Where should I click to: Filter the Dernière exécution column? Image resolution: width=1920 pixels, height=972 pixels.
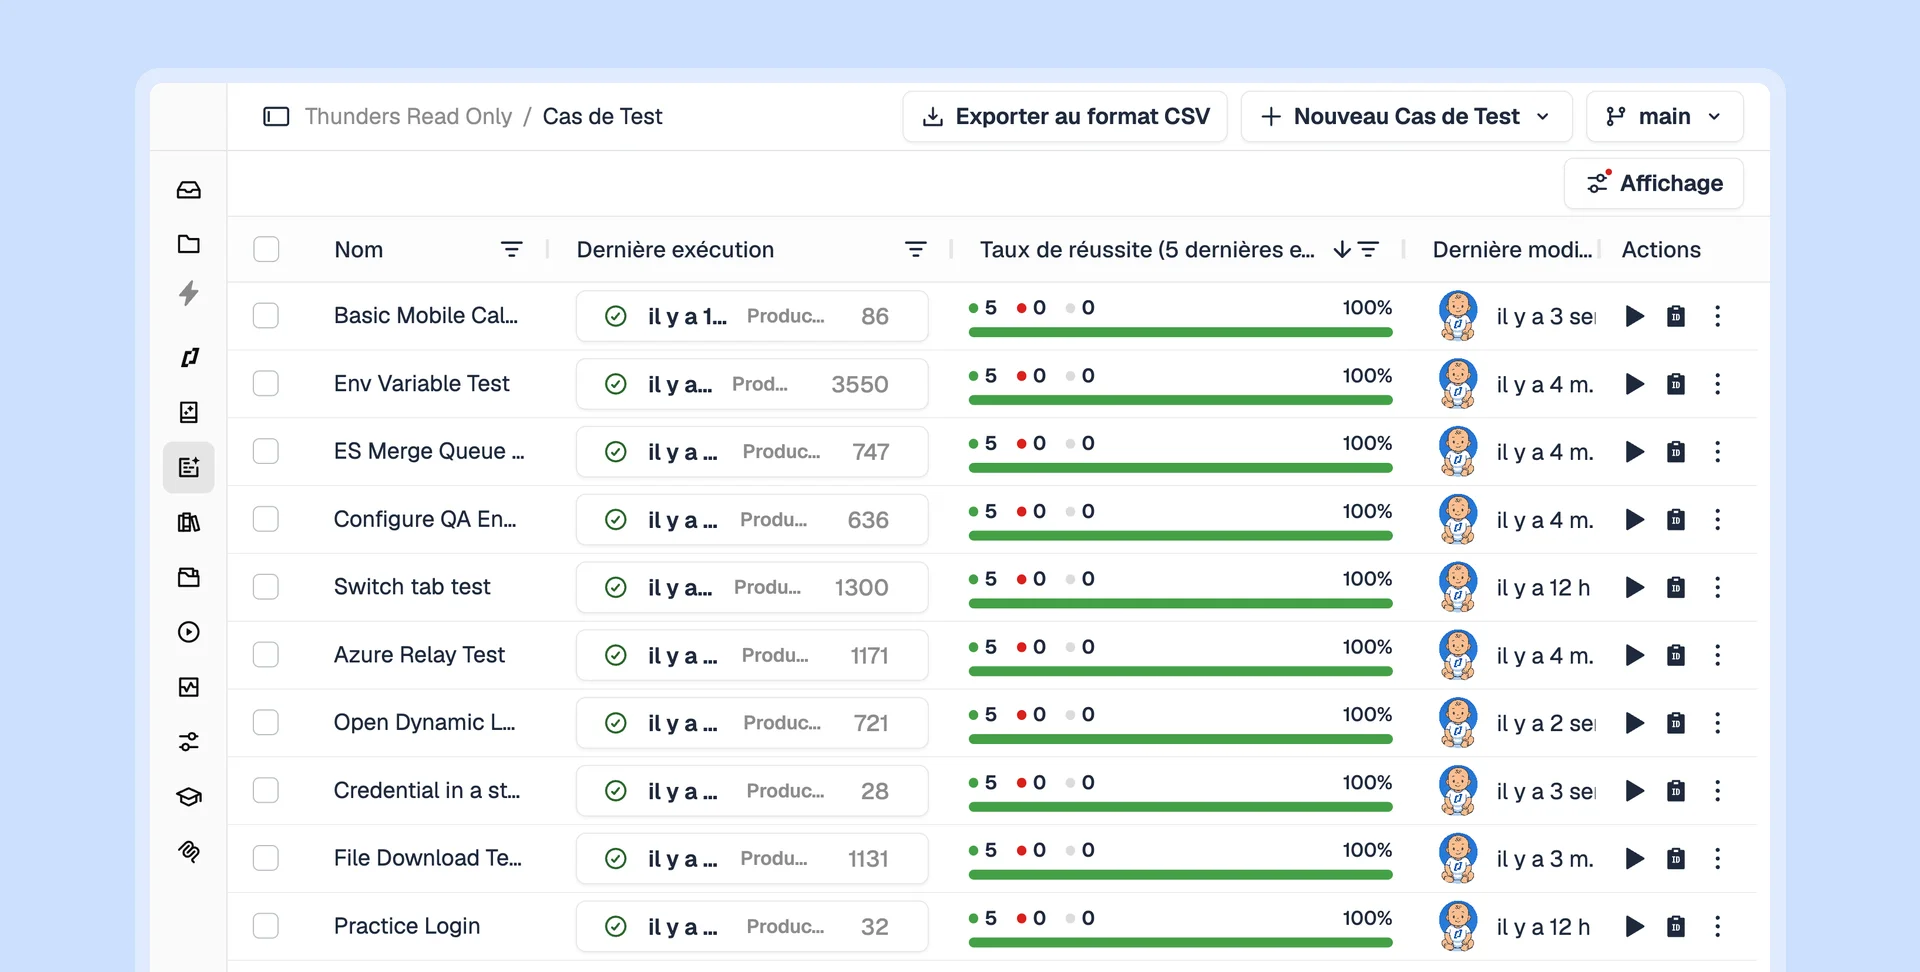point(916,249)
